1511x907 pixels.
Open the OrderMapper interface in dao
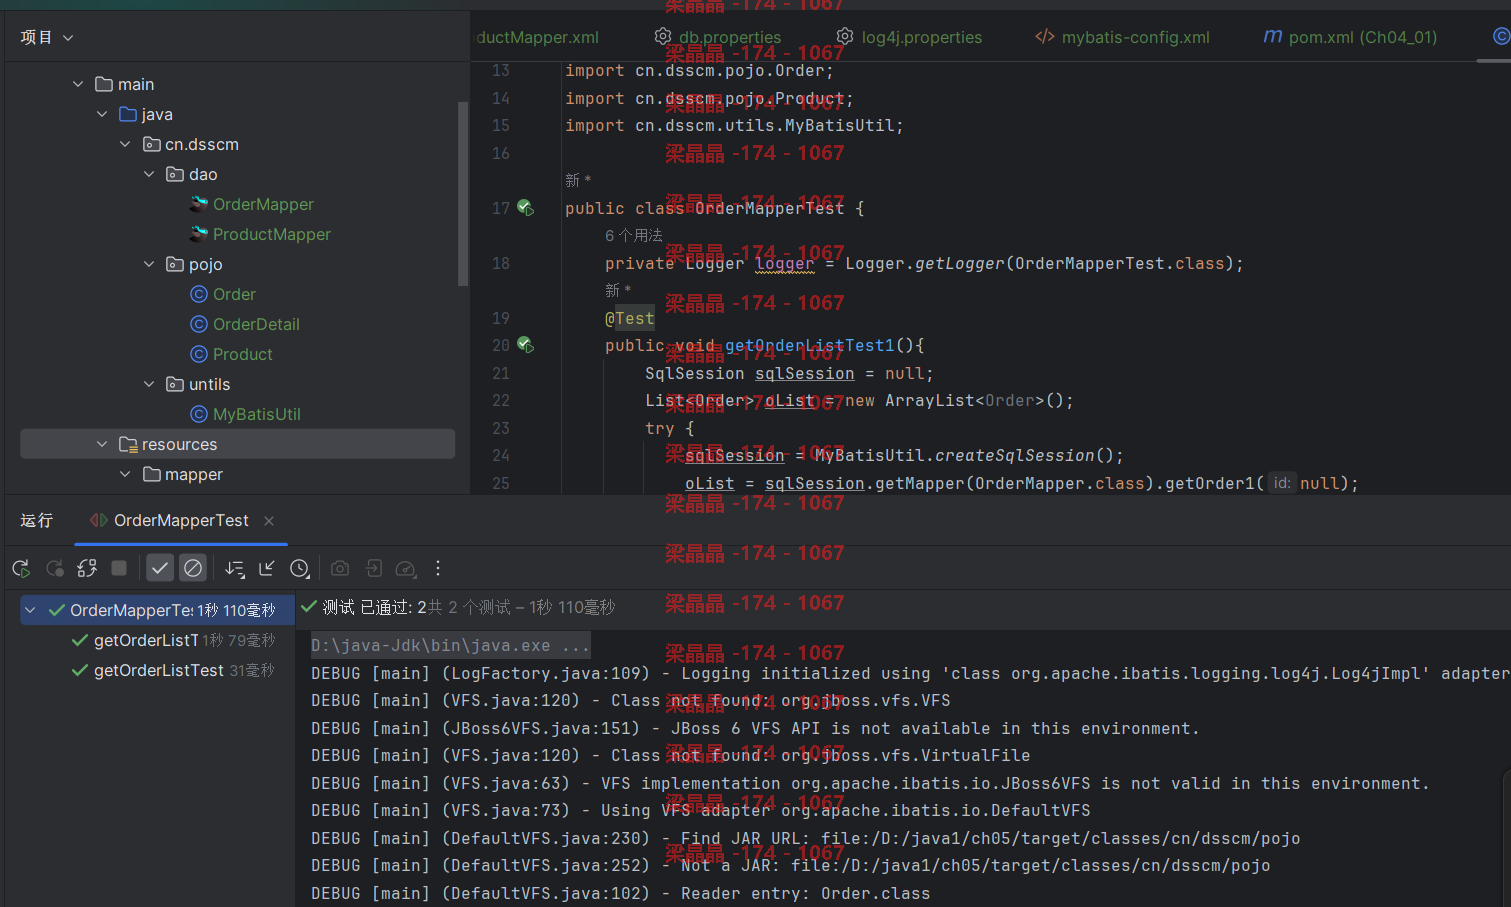[x=263, y=204]
